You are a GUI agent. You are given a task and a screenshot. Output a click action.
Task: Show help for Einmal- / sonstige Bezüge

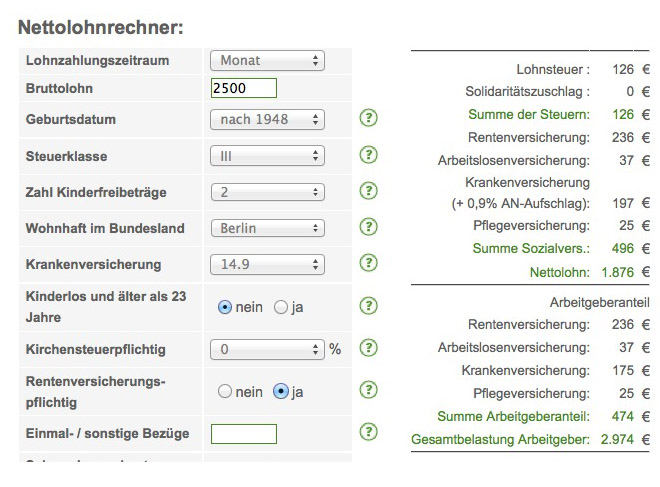click(368, 432)
